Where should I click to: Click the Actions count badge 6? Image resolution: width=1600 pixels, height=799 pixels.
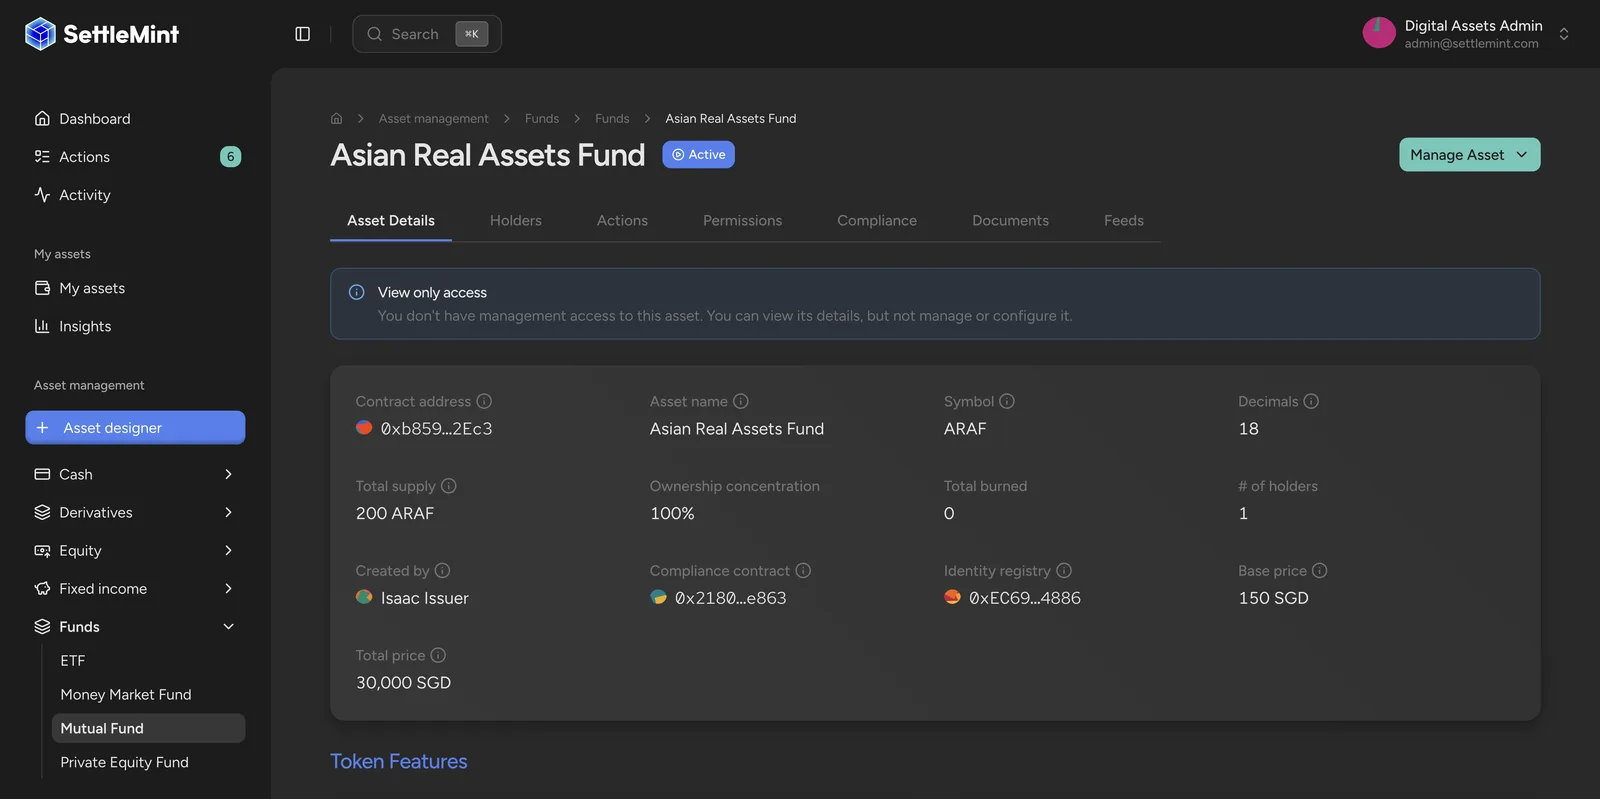click(x=230, y=157)
